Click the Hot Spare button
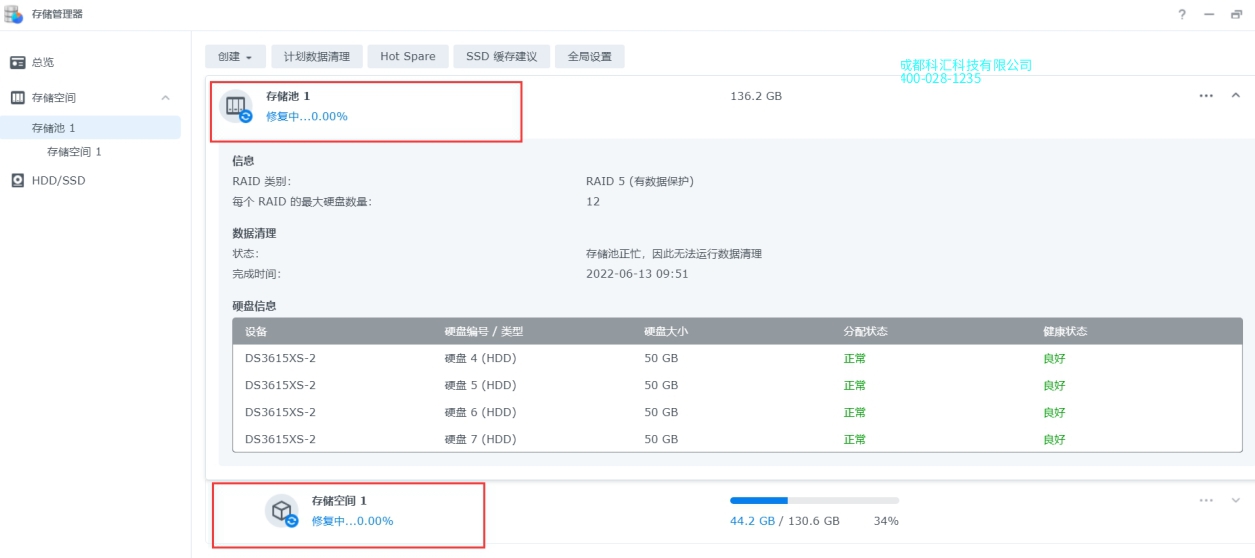Image resolution: width=1255 pixels, height=558 pixels. pos(408,57)
